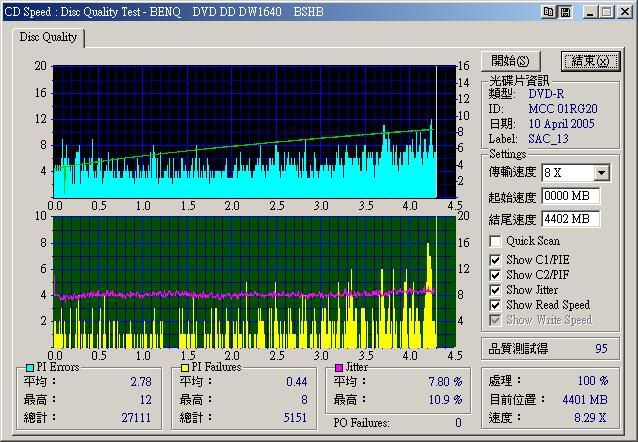This screenshot has width=638, height=442.
Task: Click the PI Failures jitter graph area
Action: coord(254,282)
